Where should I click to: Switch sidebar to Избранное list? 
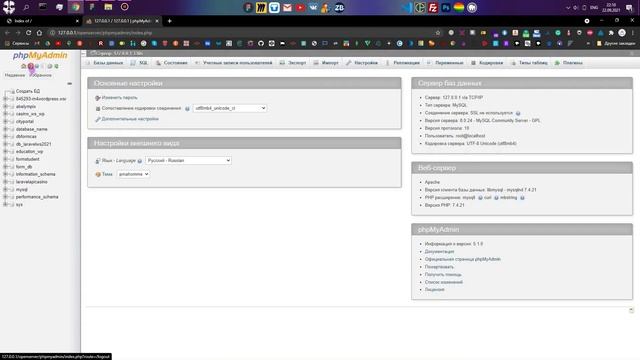click(40, 76)
